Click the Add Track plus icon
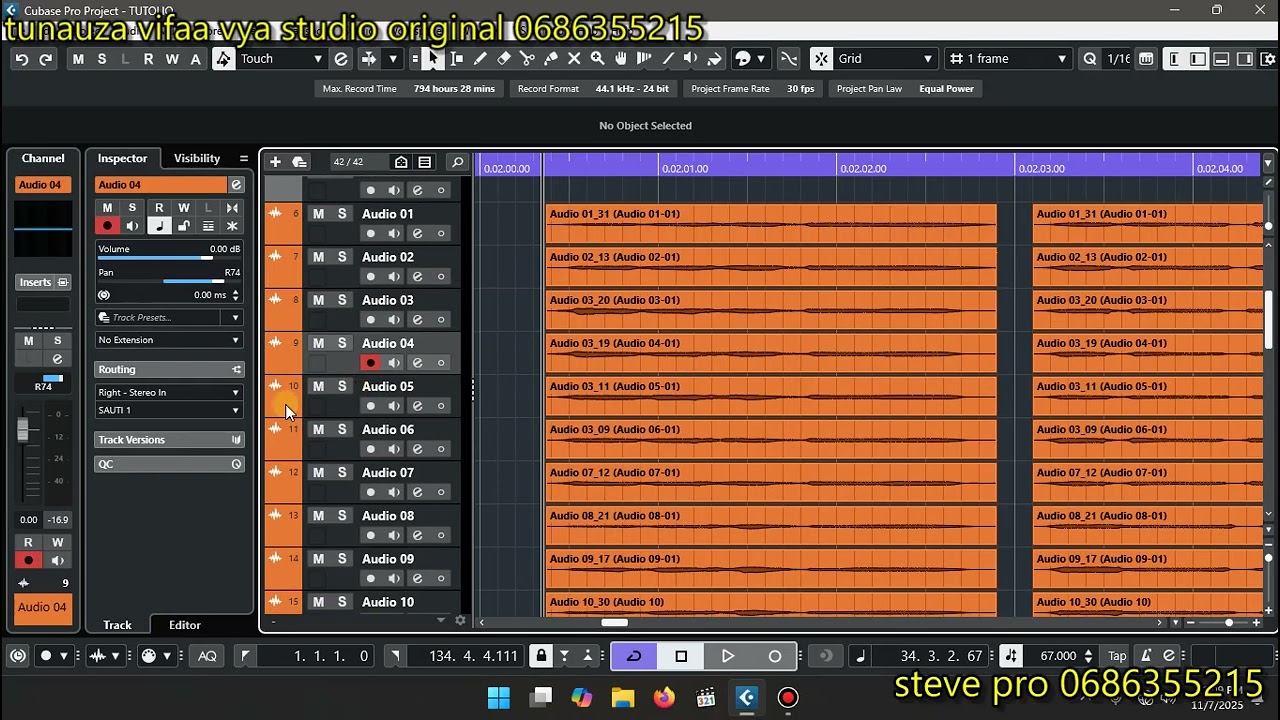Image resolution: width=1280 pixels, height=720 pixels. point(275,162)
